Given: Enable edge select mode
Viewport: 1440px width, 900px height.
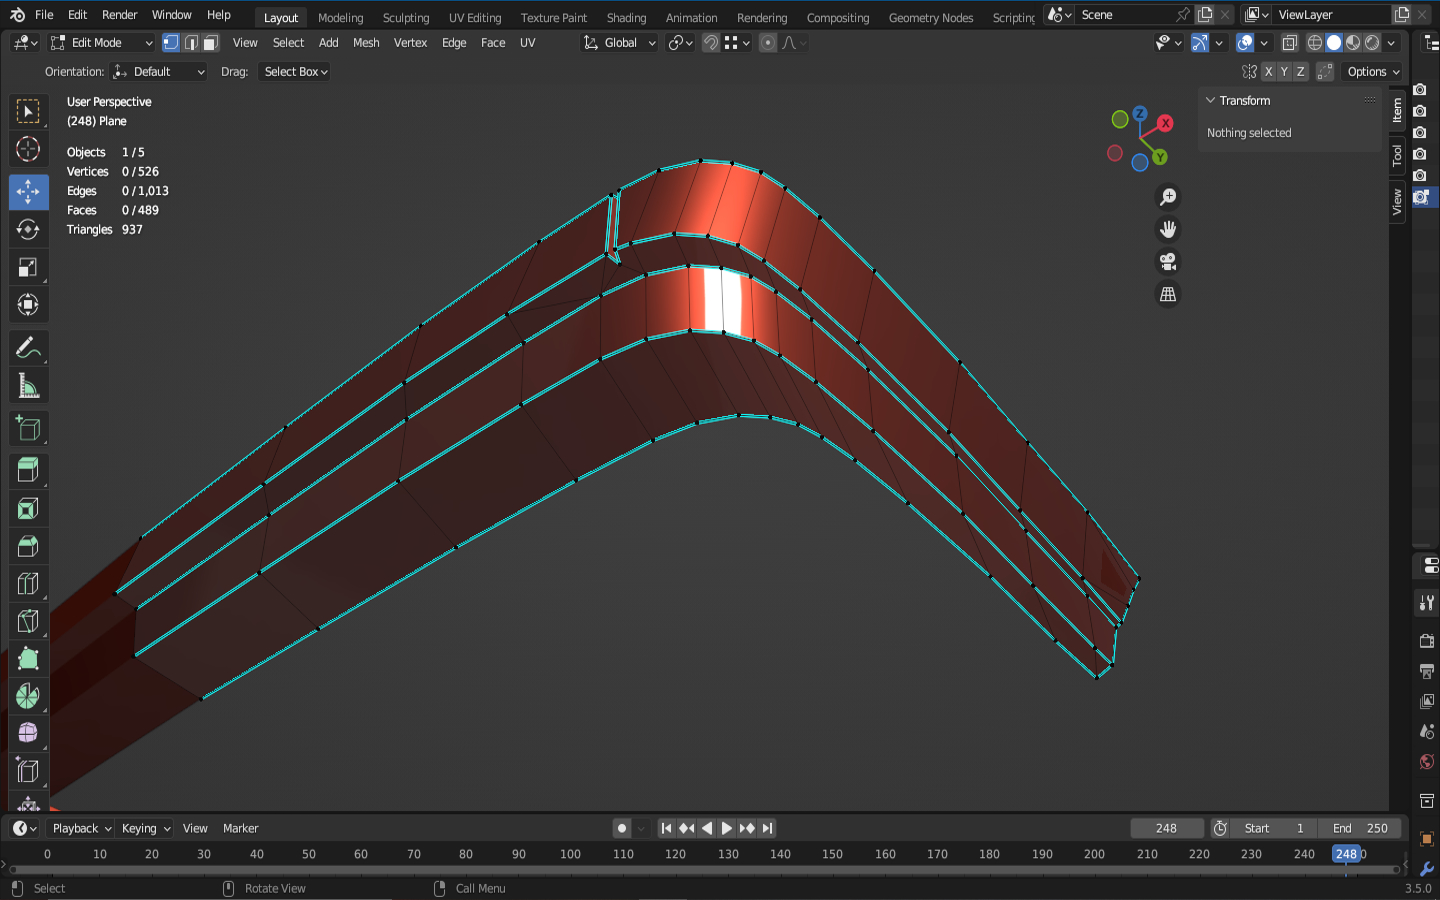Looking at the screenshot, I should coord(191,43).
